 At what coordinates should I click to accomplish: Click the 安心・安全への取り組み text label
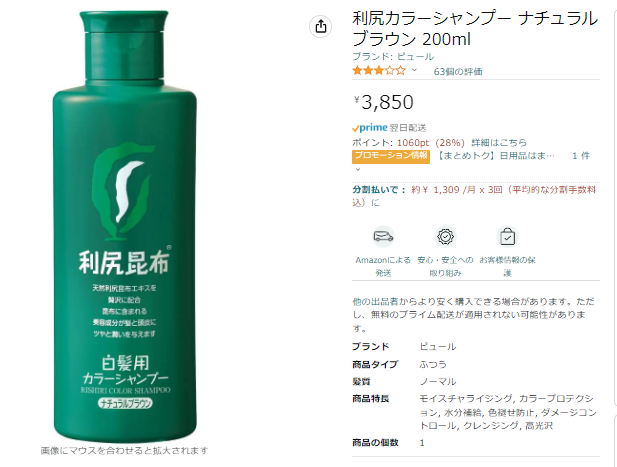[445, 266]
